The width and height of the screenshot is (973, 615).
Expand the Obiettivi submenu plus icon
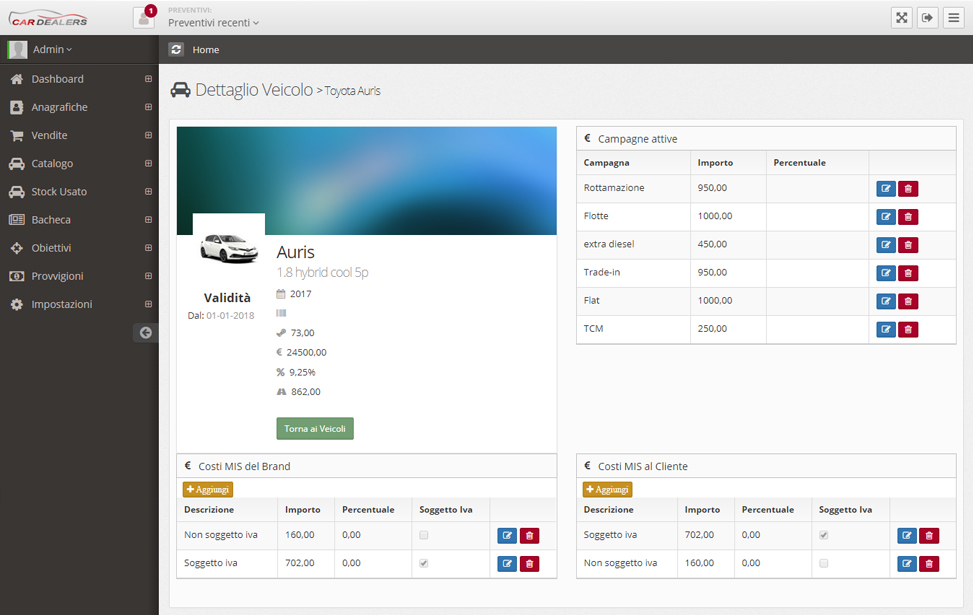(x=148, y=248)
